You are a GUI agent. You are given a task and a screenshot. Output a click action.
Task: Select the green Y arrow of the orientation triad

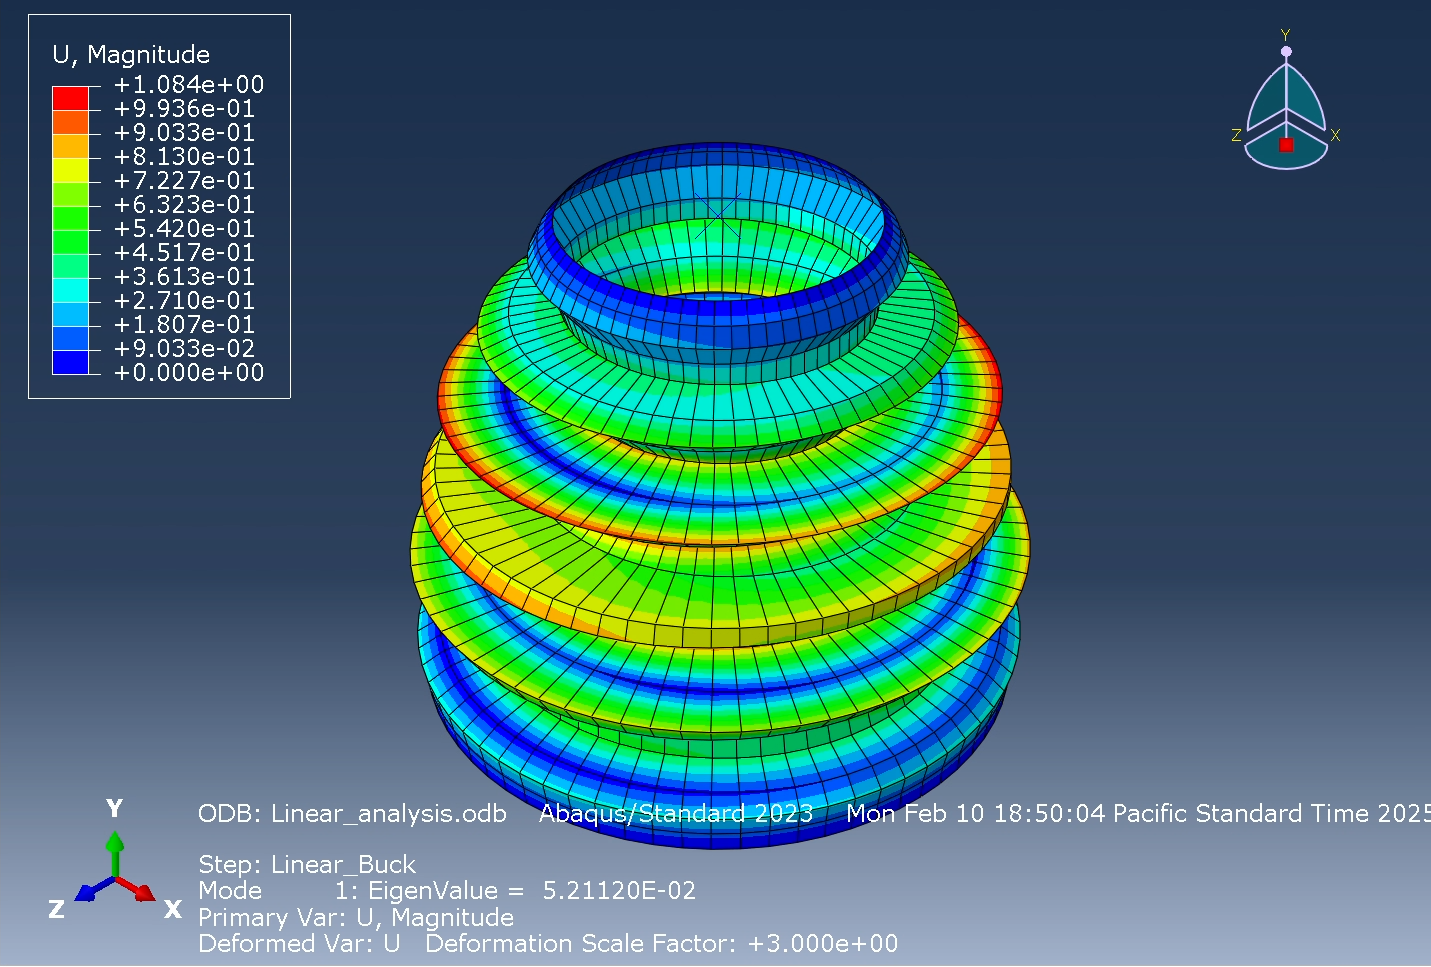coord(116,845)
